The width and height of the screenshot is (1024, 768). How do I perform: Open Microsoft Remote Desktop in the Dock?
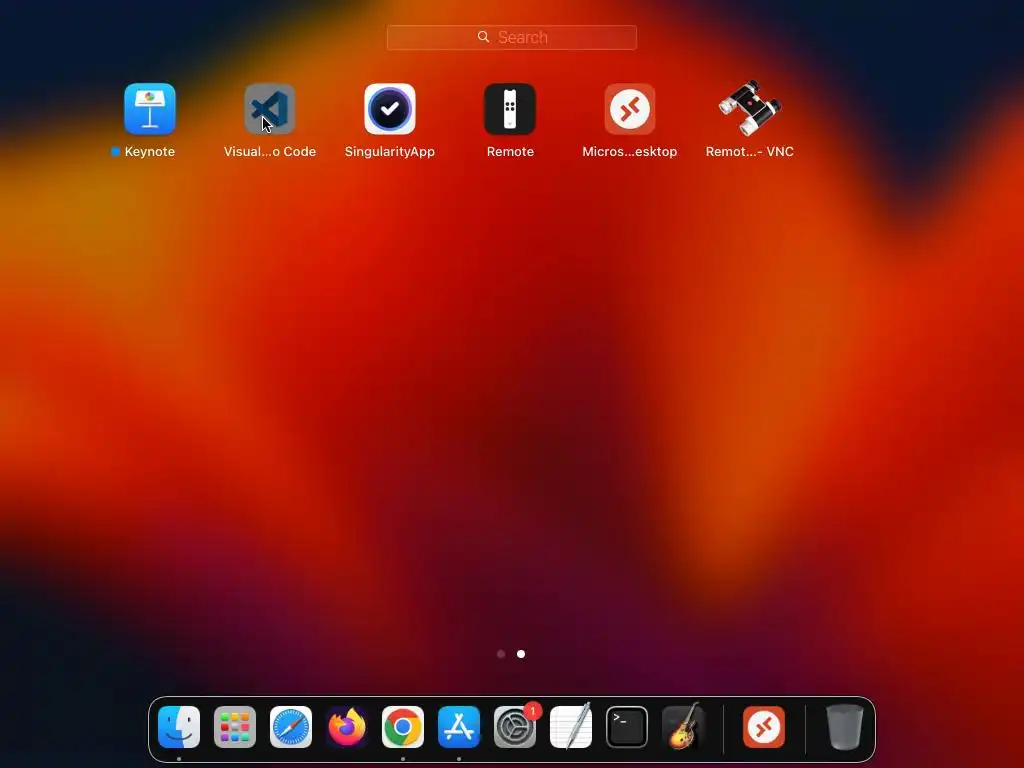(764, 727)
